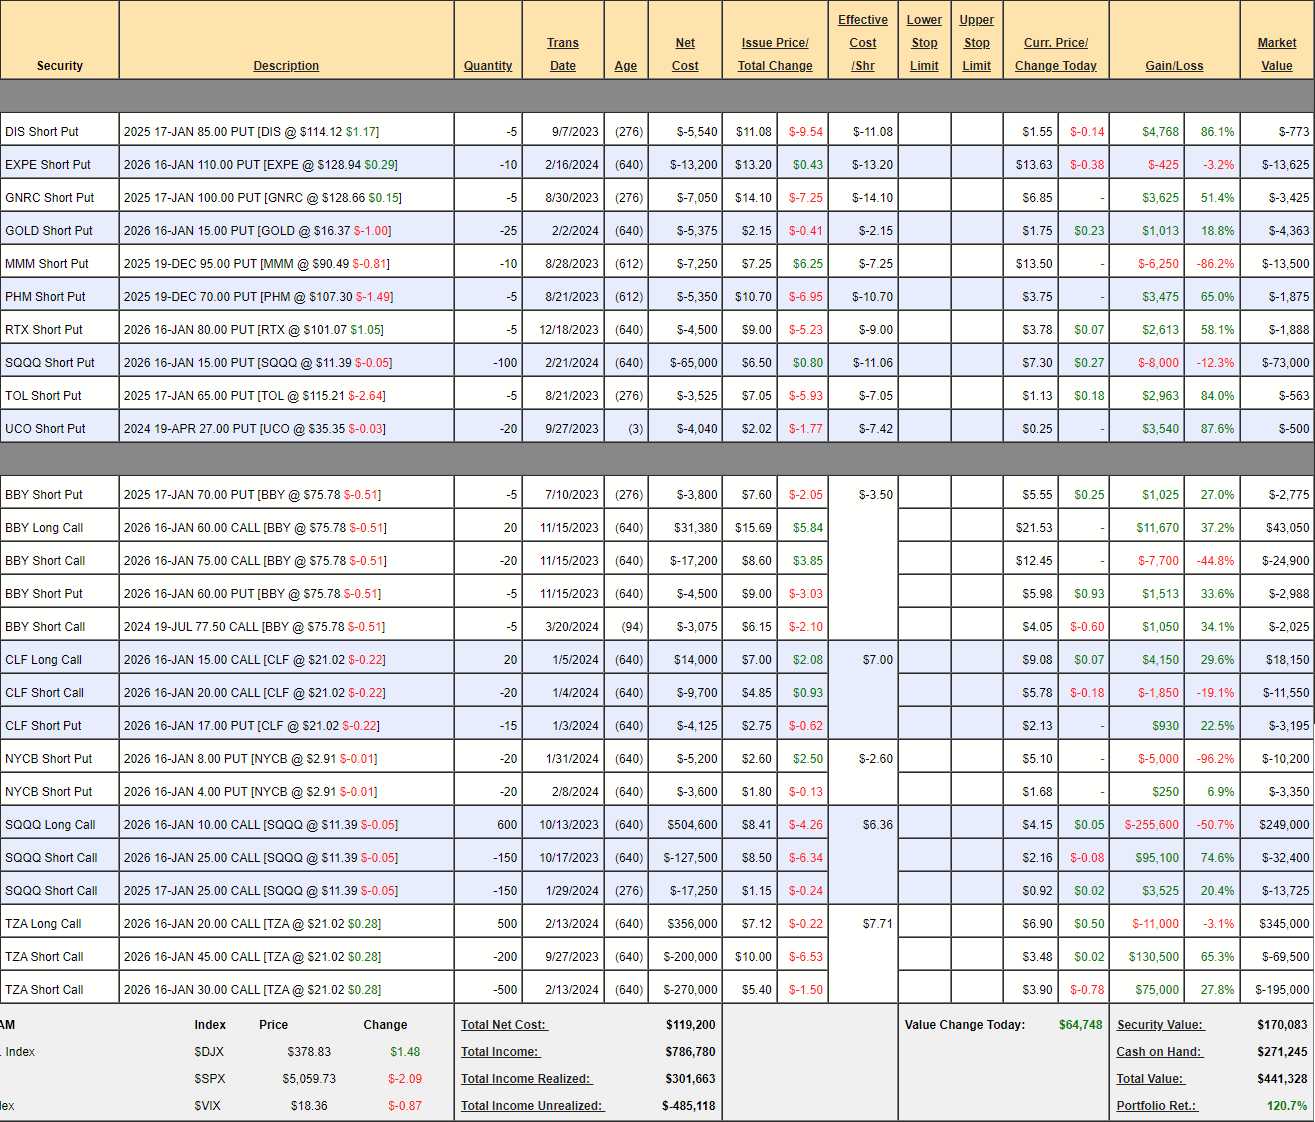Image resolution: width=1315 pixels, height=1122 pixels.
Task: Select the UCO 19-APR 27.00 PUT description
Action: tap(254, 429)
